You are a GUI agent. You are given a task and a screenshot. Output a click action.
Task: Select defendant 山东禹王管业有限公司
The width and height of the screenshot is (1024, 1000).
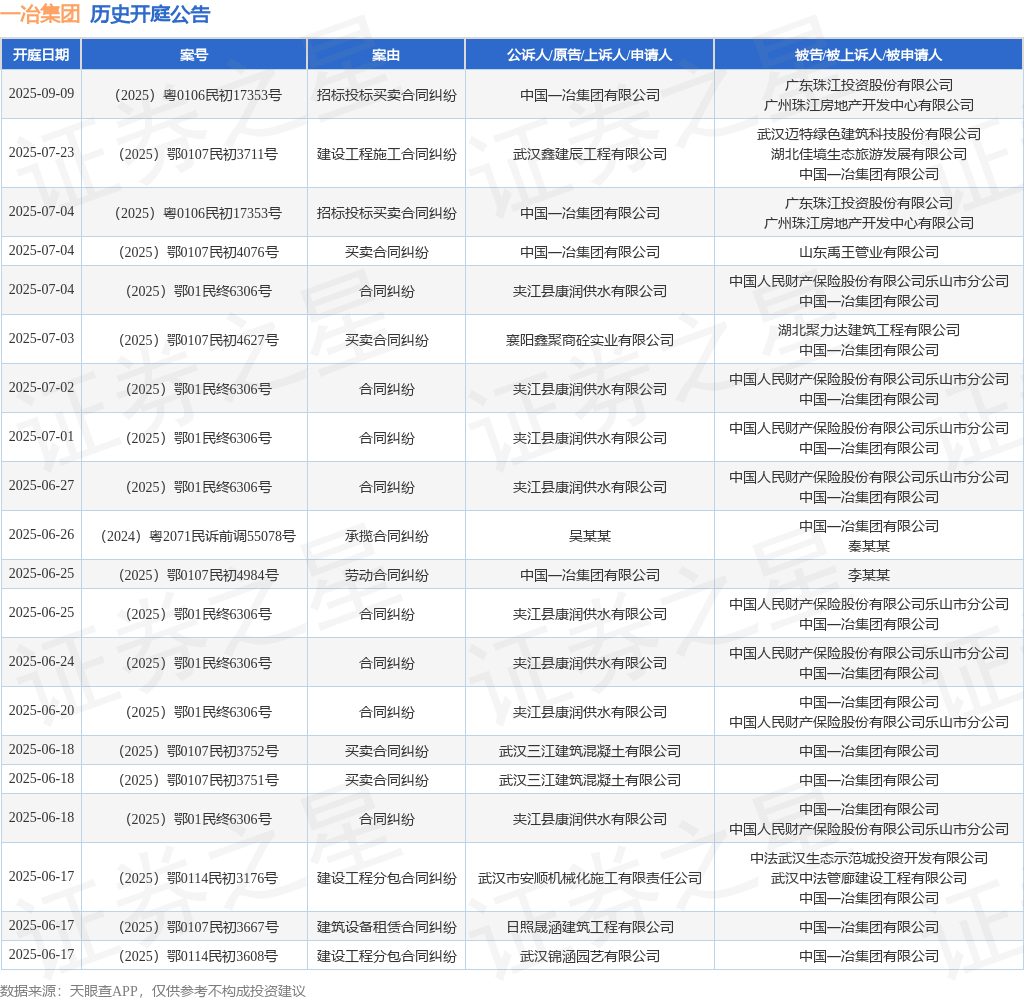click(x=869, y=252)
